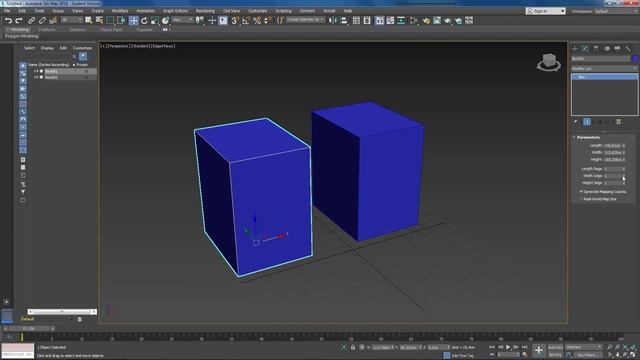Toggle Spinner Snap in toolbar
This screenshot has height=360, width=640.
point(267,20)
